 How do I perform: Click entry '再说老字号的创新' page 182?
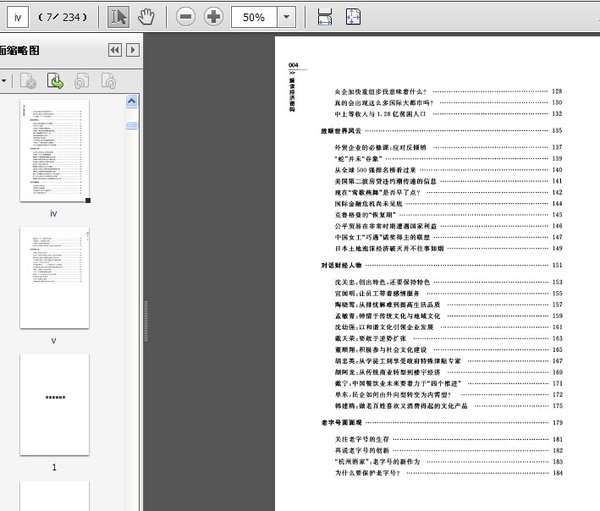point(448,451)
